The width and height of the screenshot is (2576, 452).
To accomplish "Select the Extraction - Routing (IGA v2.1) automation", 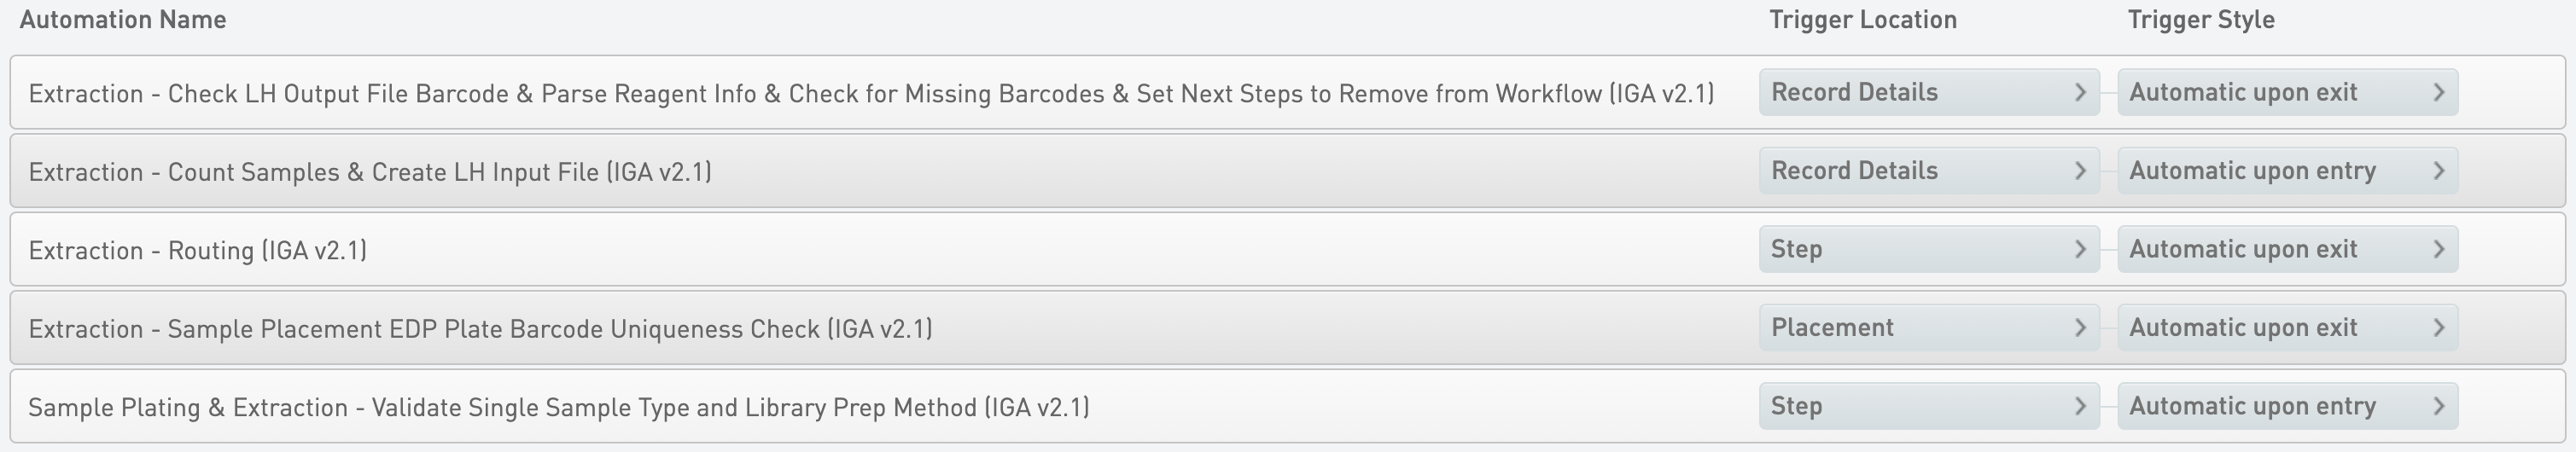I will [x=198, y=250].
